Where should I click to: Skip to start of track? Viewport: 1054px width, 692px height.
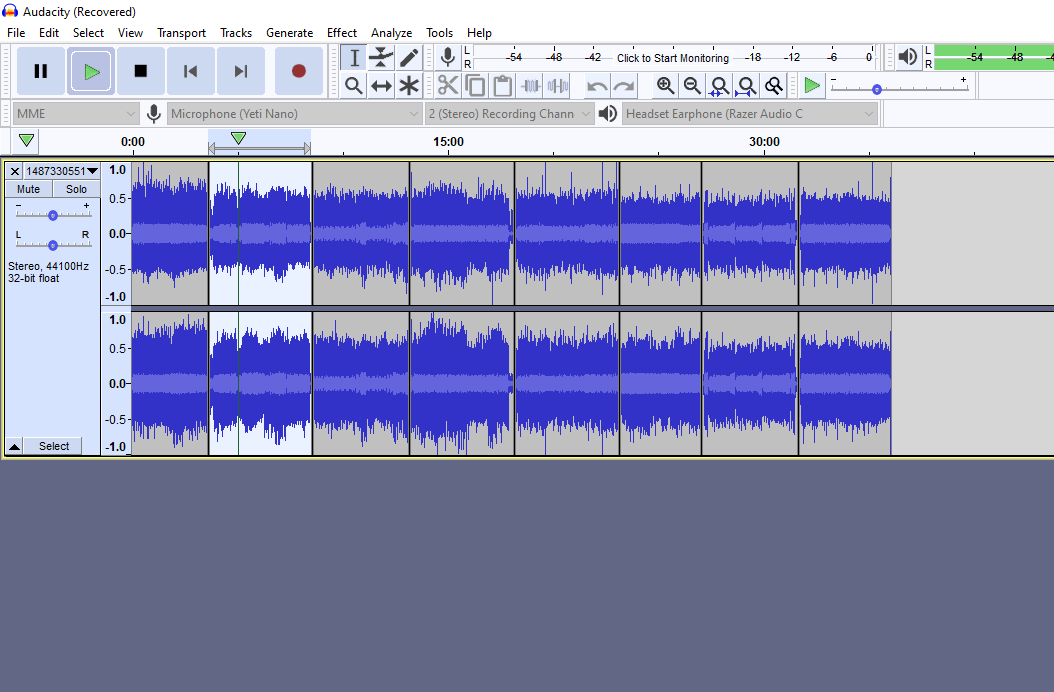click(190, 71)
